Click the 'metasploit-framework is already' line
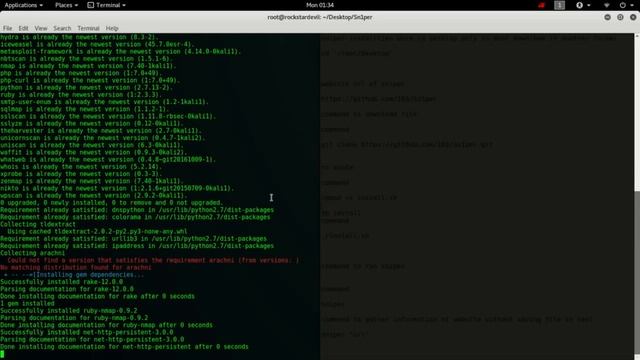The width and height of the screenshot is (640, 360). (120, 51)
